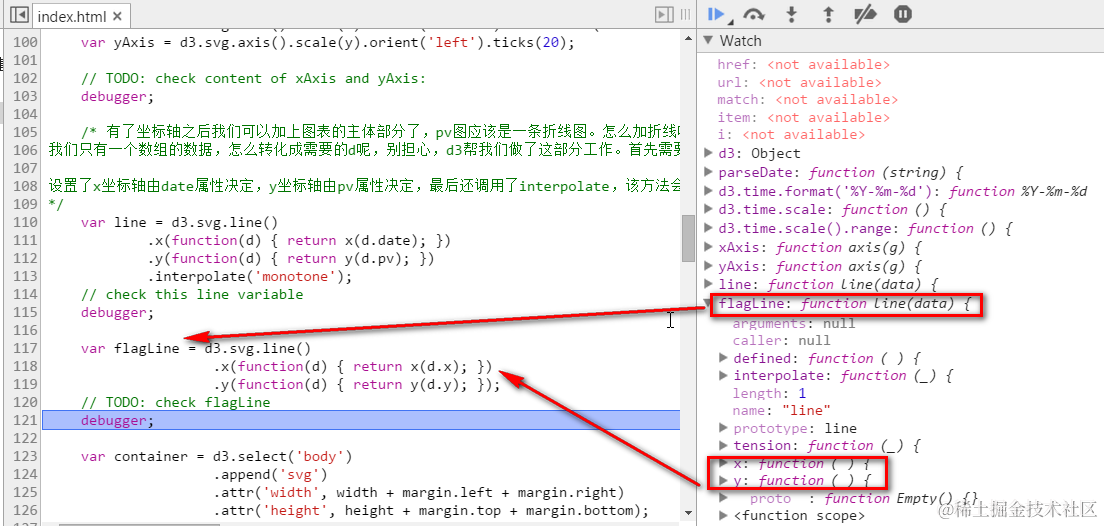Select the href: not available watch row
1104x526 pixels.
pyautogui.click(x=804, y=64)
